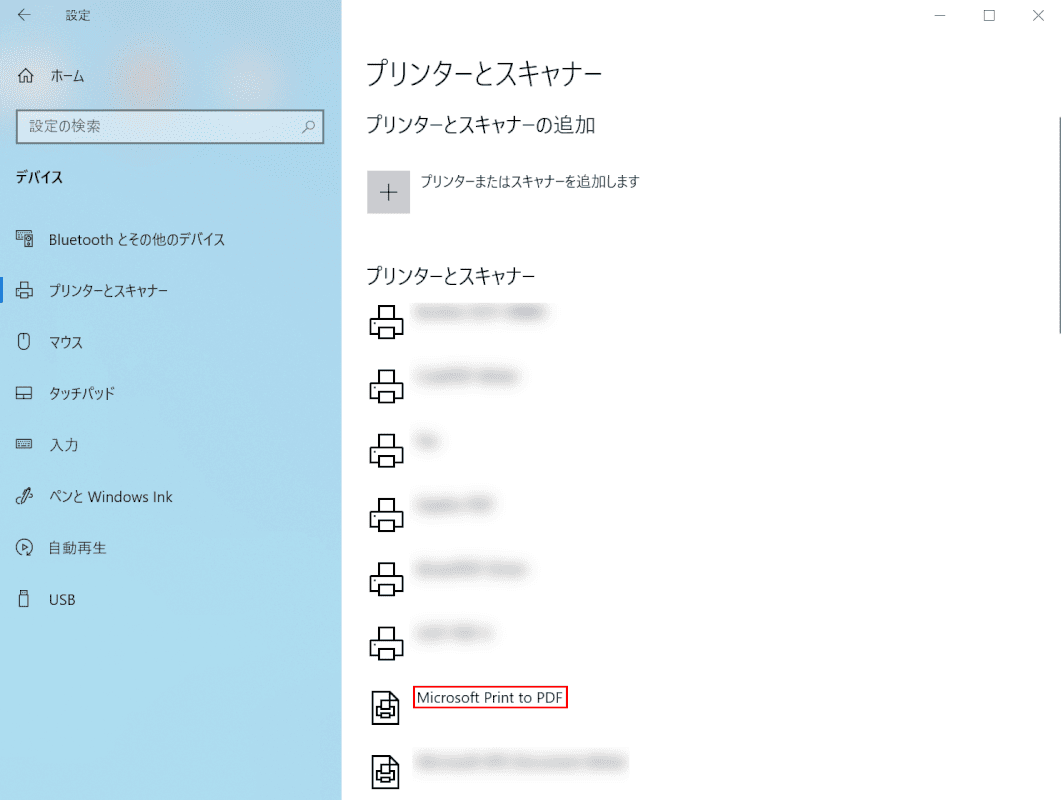The width and height of the screenshot is (1061, 800).
Task: Click the plus add printer button
Action: pos(388,192)
